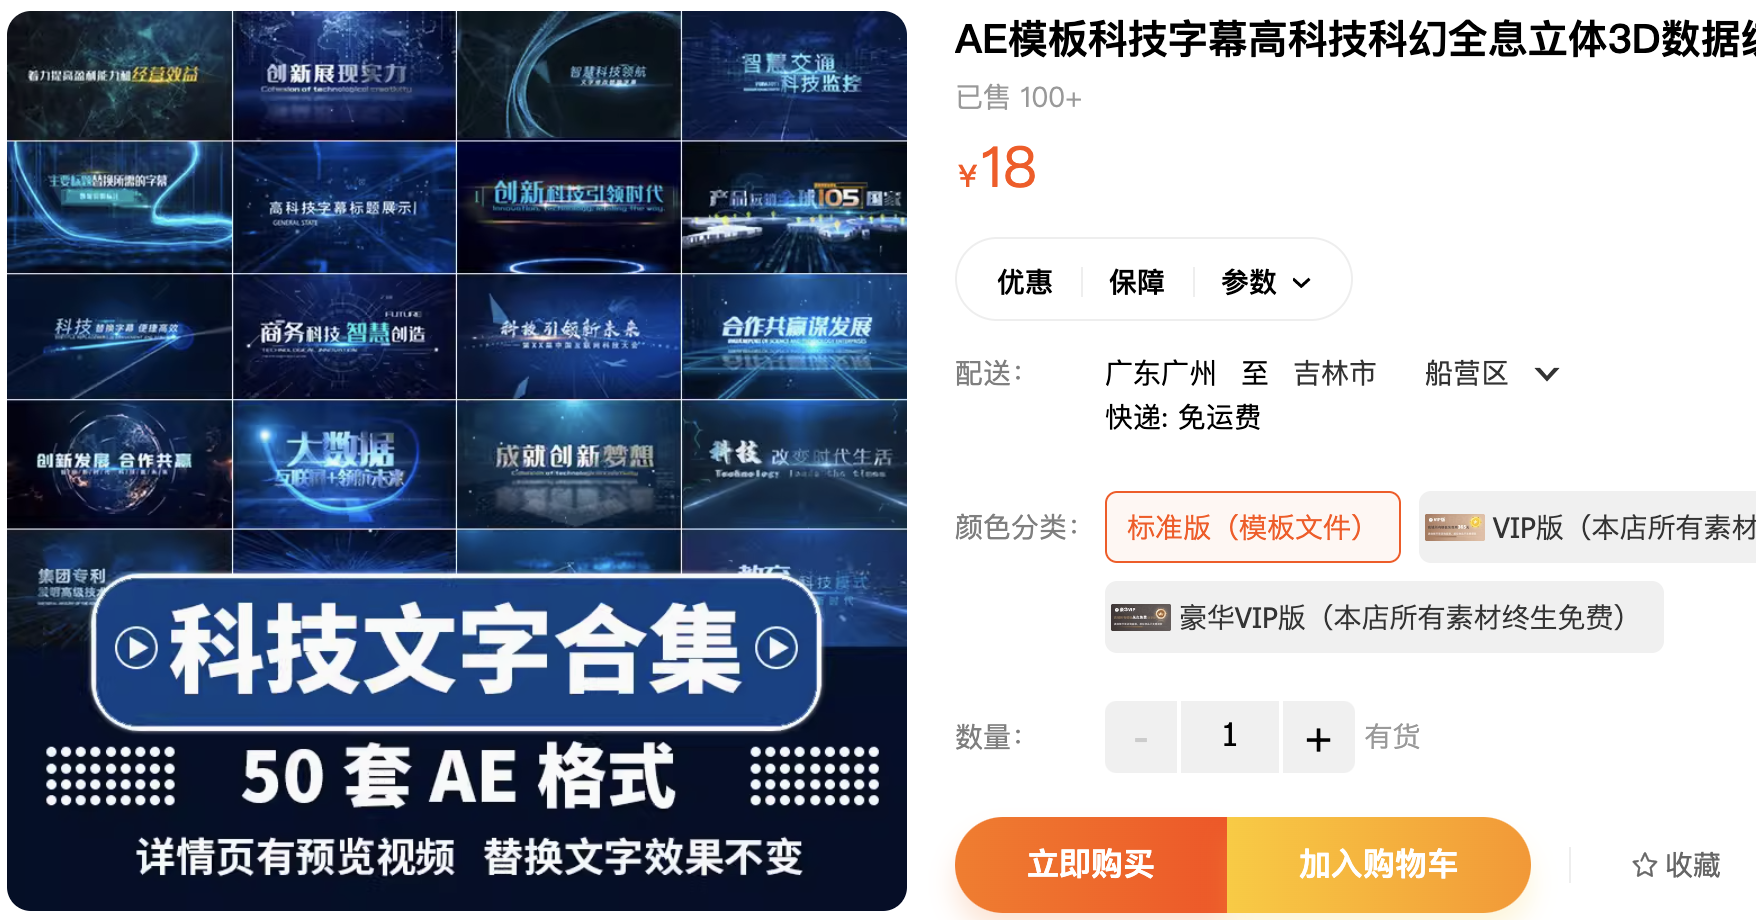The height and width of the screenshot is (920, 1756).
Task: Select 标准版（模板文件）option
Action: (x=1252, y=527)
